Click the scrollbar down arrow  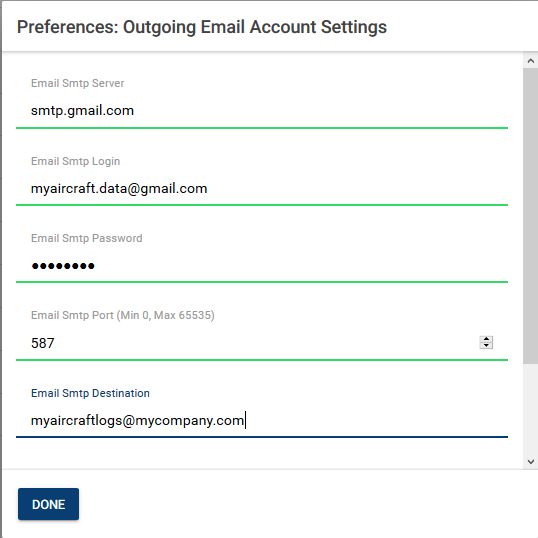[x=530, y=461]
